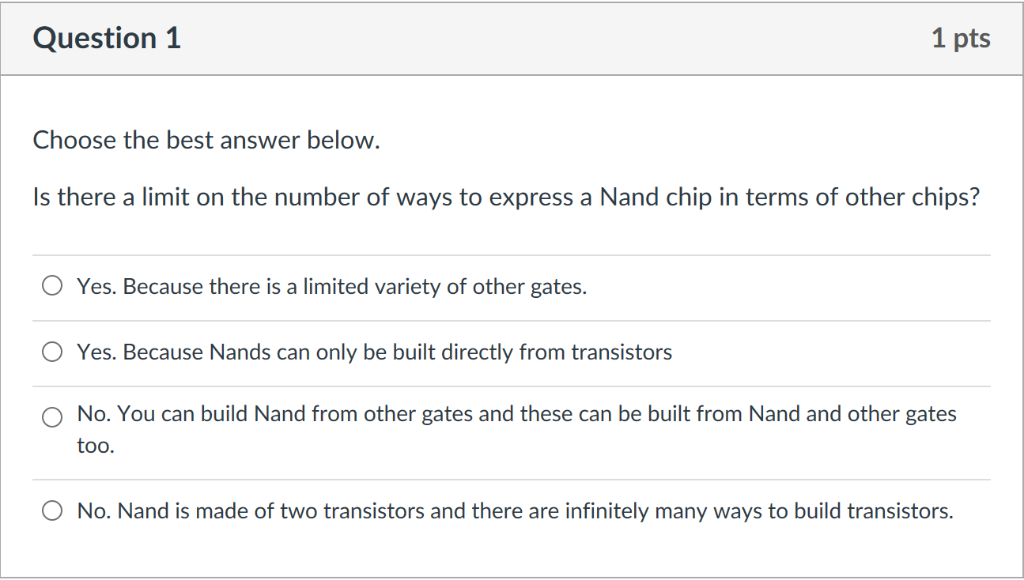Select the radio button beside the second 'Yes' option
Viewport: 1024px width, 580px height.
(51, 351)
